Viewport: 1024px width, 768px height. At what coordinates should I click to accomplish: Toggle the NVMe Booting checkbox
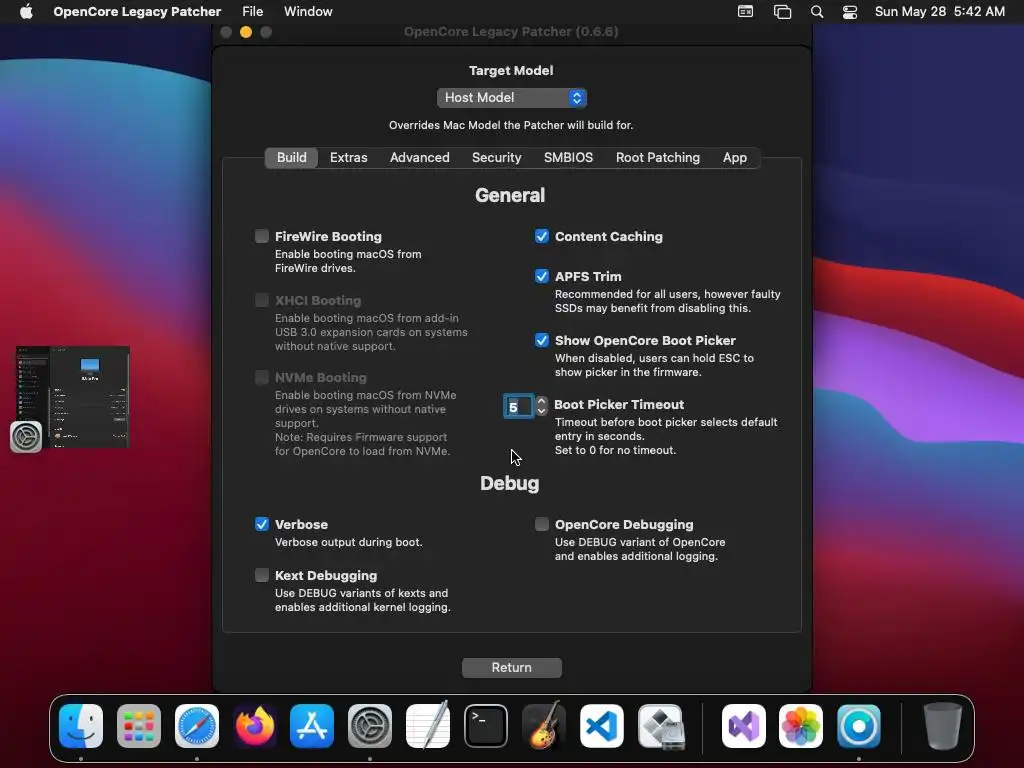tap(262, 377)
